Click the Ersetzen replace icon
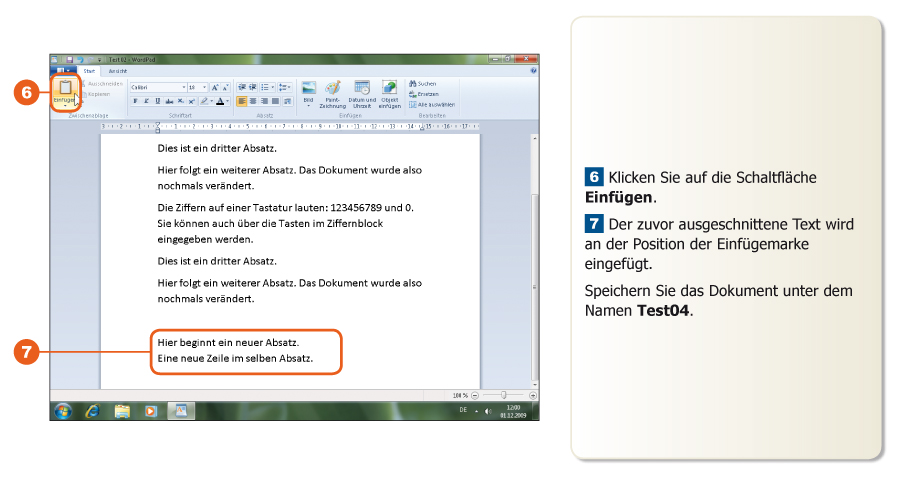This screenshot has width=900, height=480. click(x=423, y=94)
